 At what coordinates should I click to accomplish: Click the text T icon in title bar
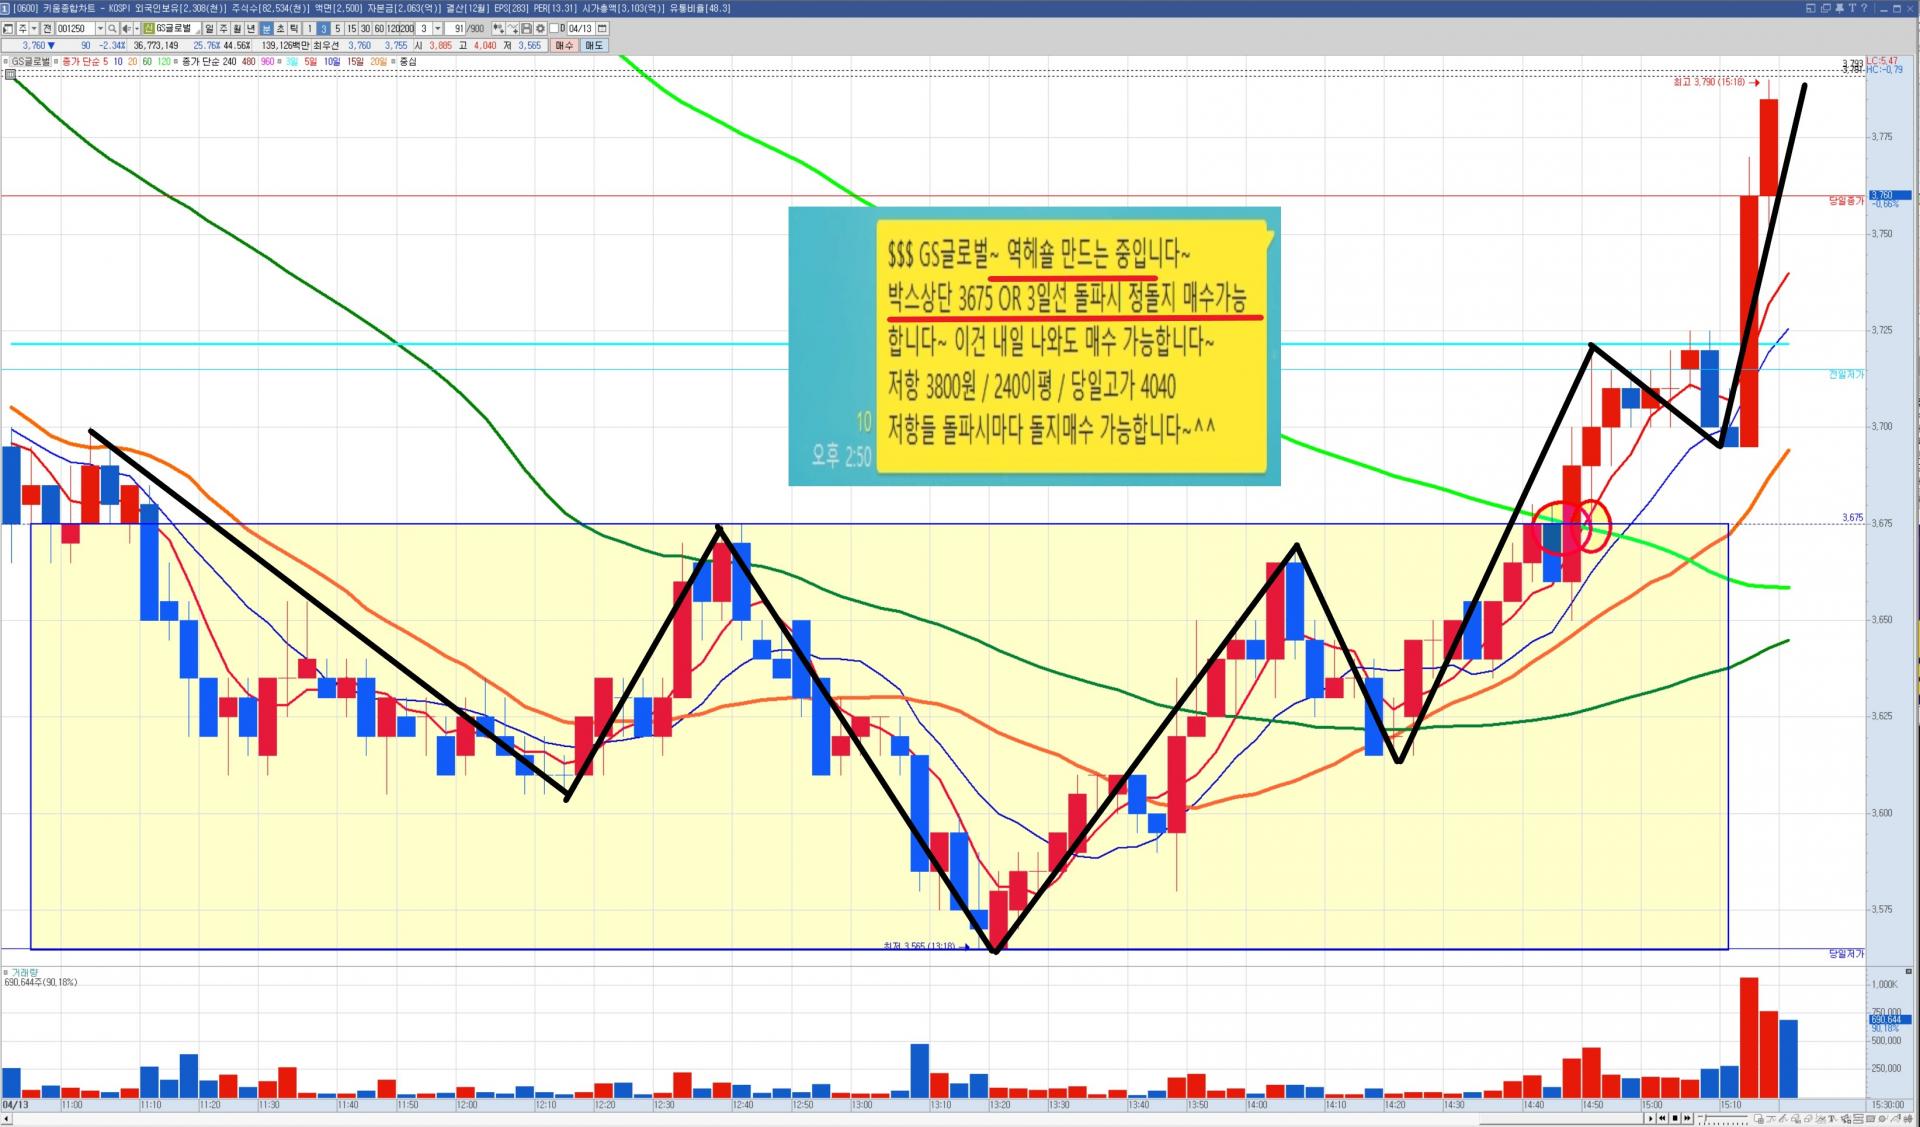click(x=1852, y=8)
